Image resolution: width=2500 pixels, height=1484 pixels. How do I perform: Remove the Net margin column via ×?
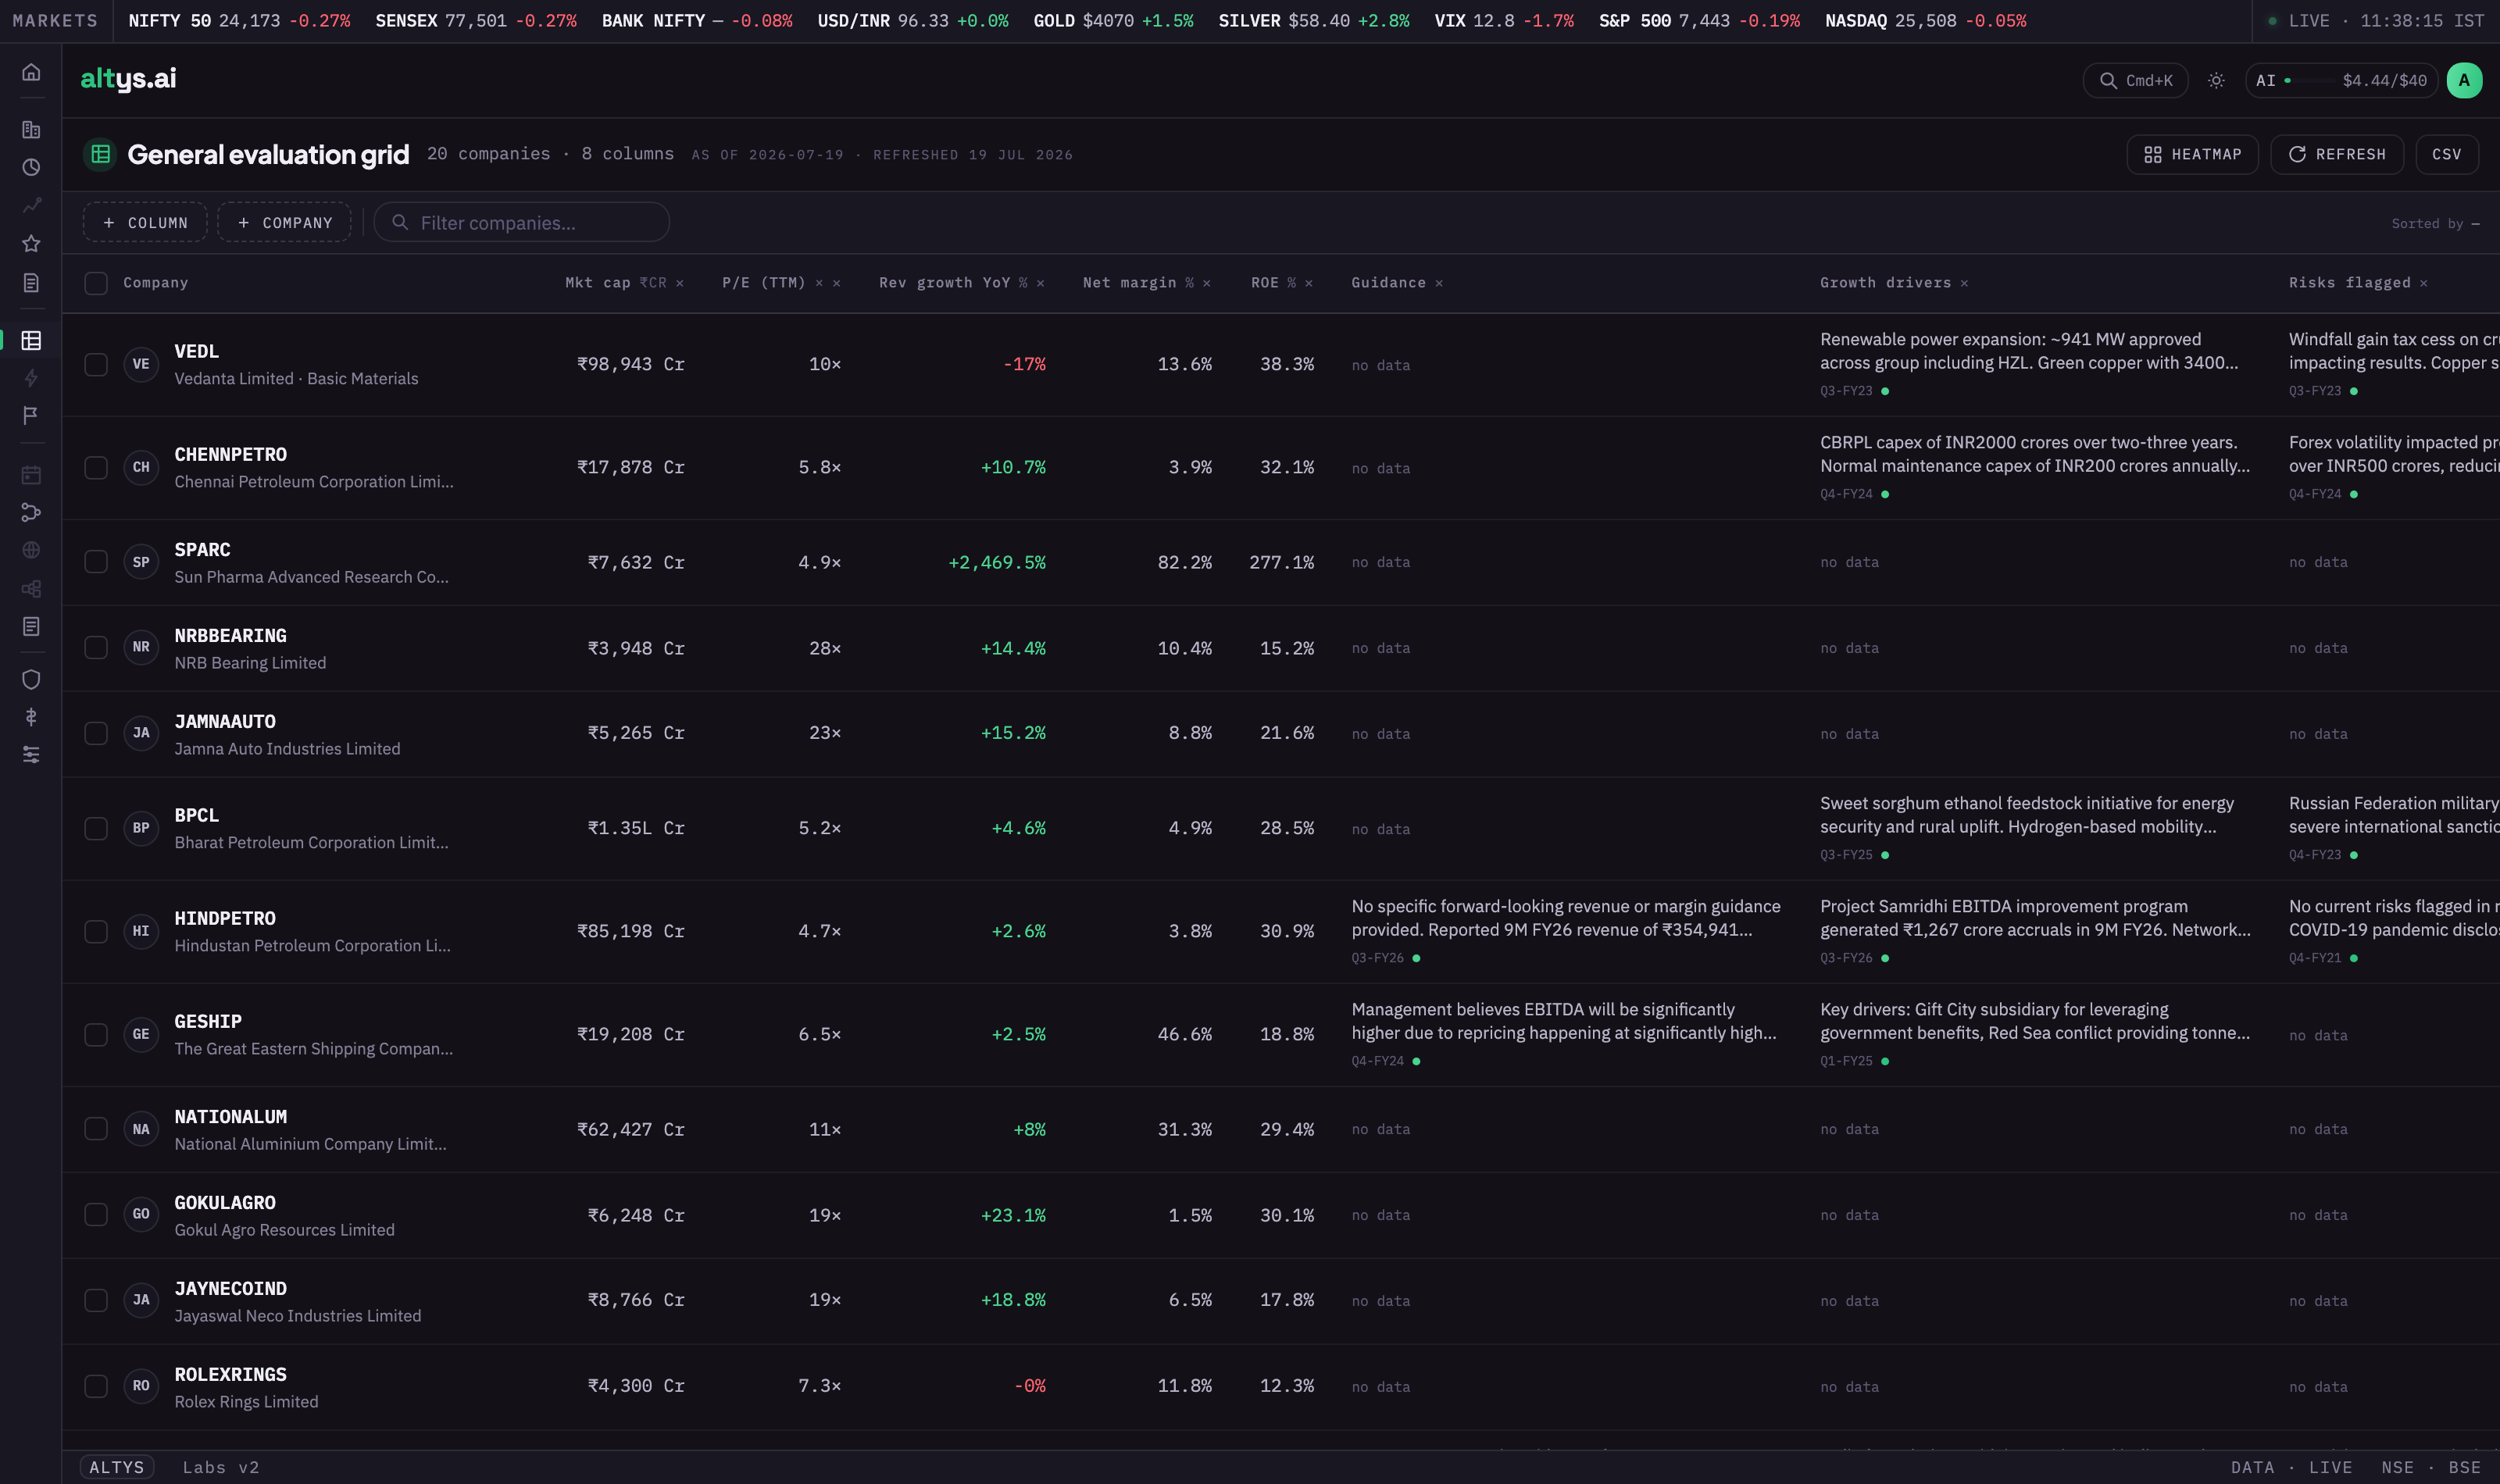click(1207, 283)
